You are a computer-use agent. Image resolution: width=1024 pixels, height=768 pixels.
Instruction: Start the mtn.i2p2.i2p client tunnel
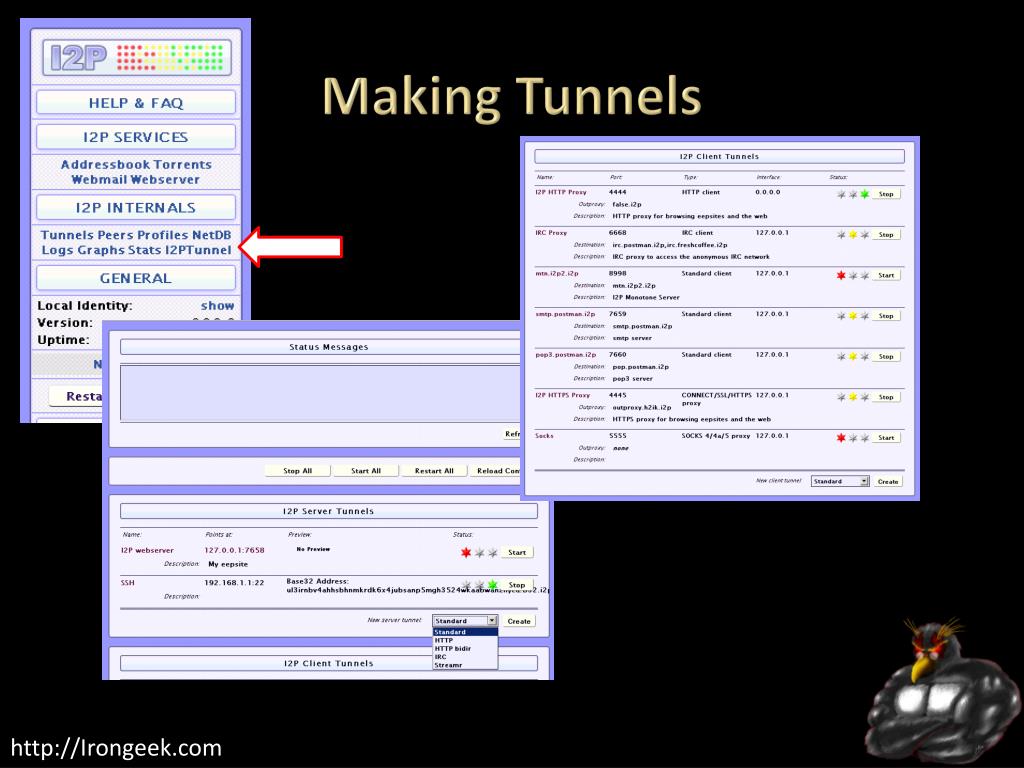886,275
